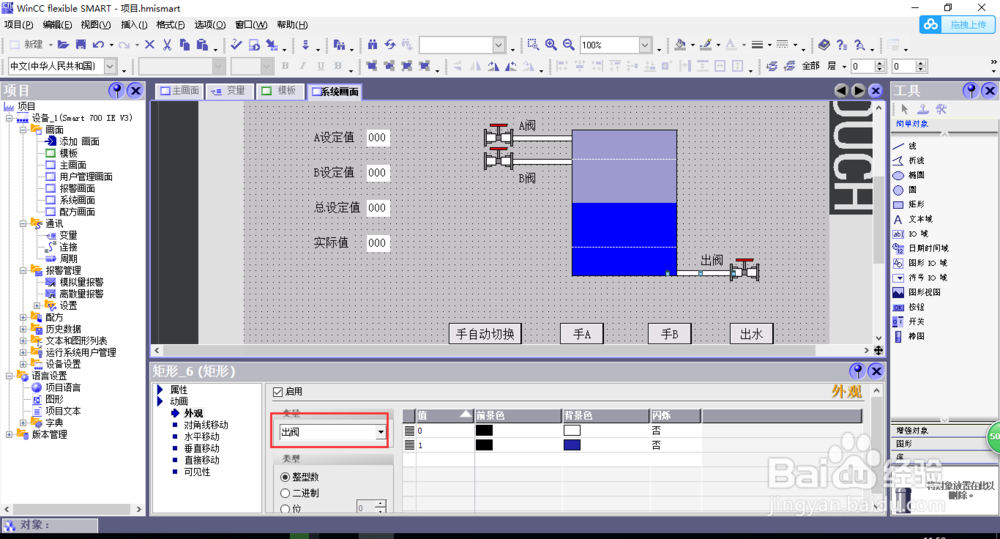Image resolution: width=1000 pixels, height=539 pixels.
Task: Delete selection with the X icon
Action: (x=149, y=45)
